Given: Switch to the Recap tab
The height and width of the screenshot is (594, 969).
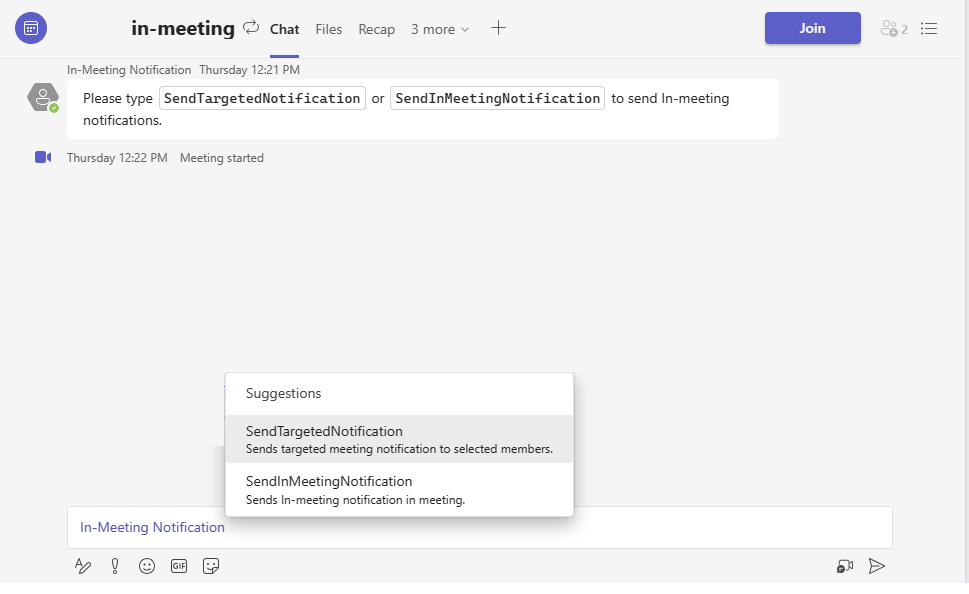Looking at the screenshot, I should [x=377, y=29].
